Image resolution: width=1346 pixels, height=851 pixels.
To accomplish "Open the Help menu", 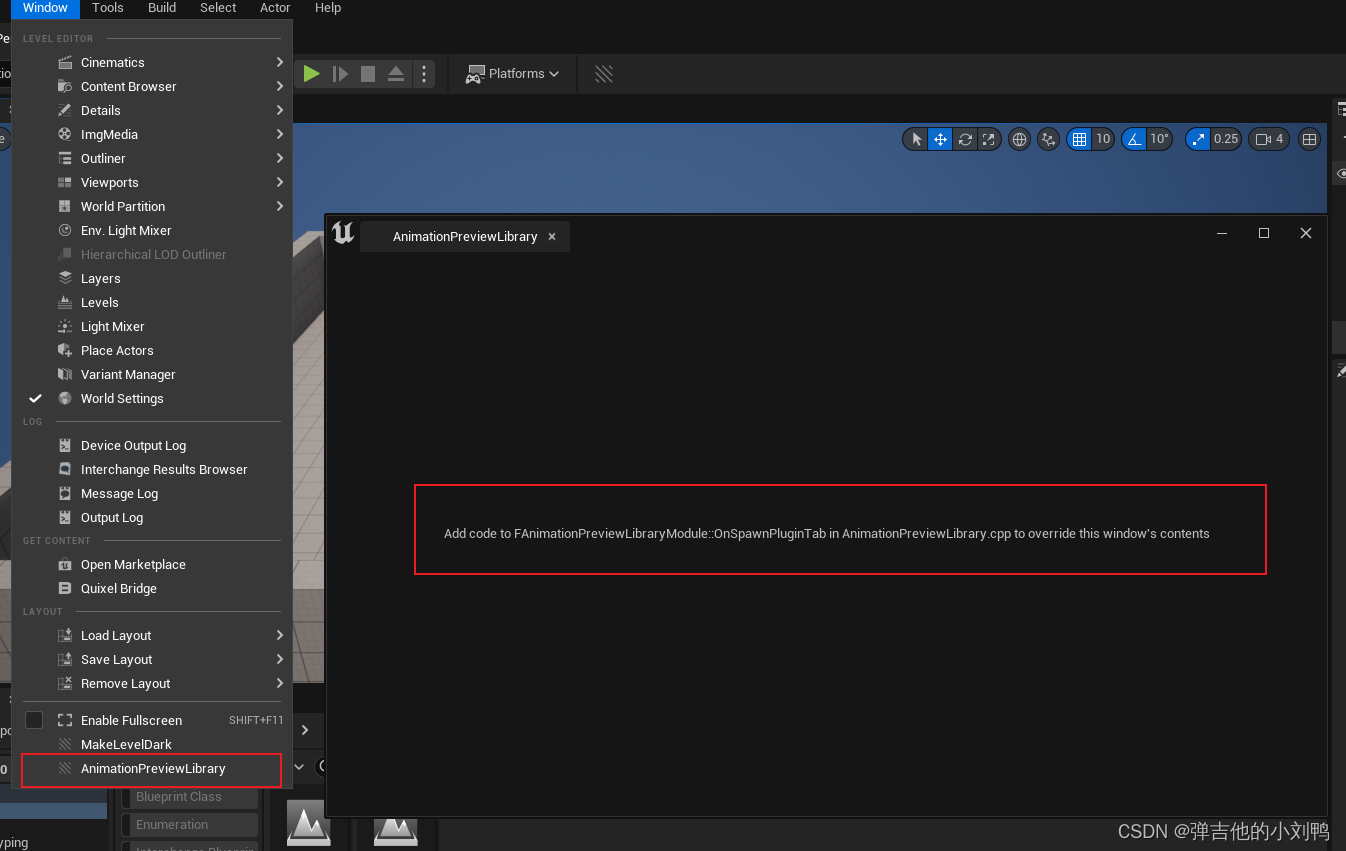I will pyautogui.click(x=328, y=8).
